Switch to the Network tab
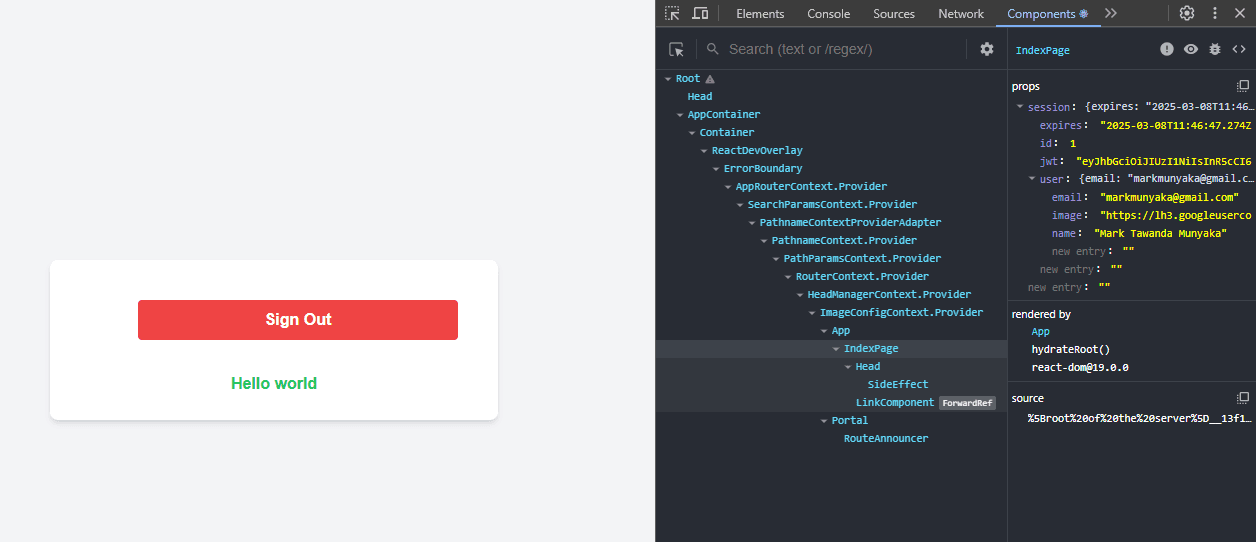Image resolution: width=1256 pixels, height=542 pixels. [960, 13]
